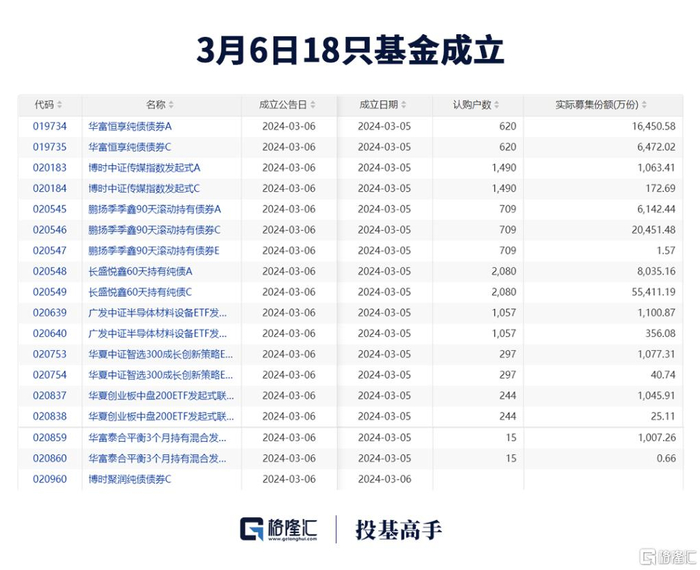Sort by the 实际募集份额 column arrows
Viewport: 700px width, 570px height.
(x=644, y=105)
